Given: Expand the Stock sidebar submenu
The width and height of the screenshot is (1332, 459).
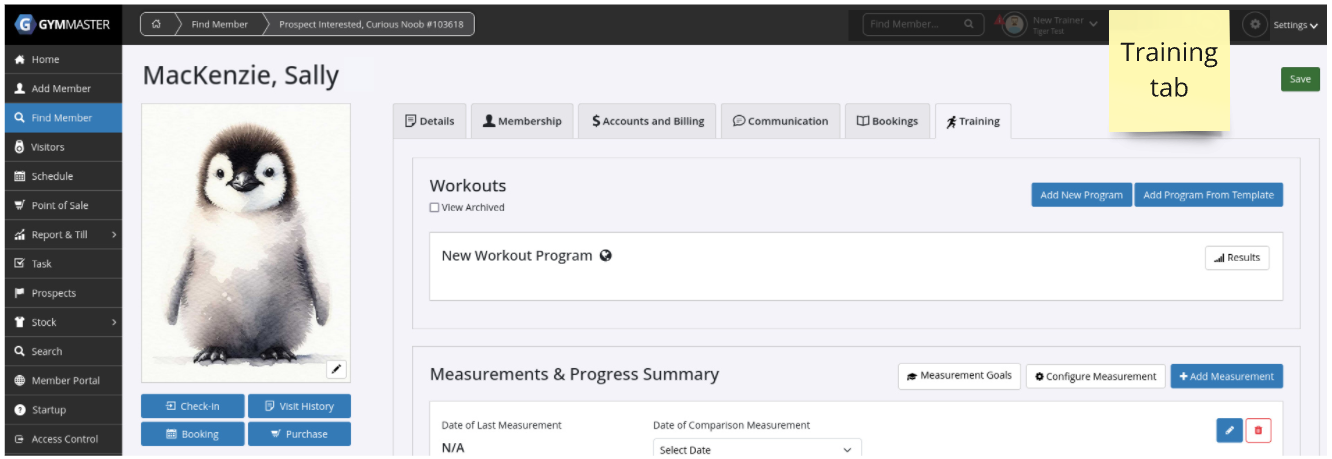Looking at the screenshot, I should click(x=114, y=322).
